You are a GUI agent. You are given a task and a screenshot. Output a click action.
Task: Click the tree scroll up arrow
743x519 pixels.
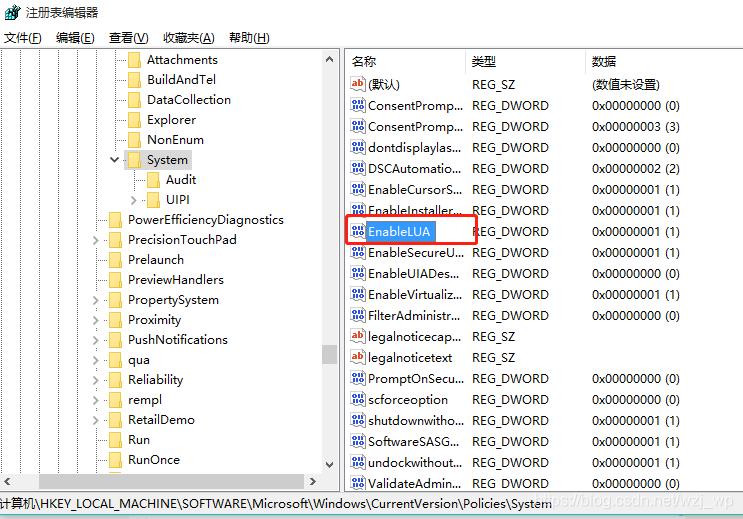(x=329, y=59)
